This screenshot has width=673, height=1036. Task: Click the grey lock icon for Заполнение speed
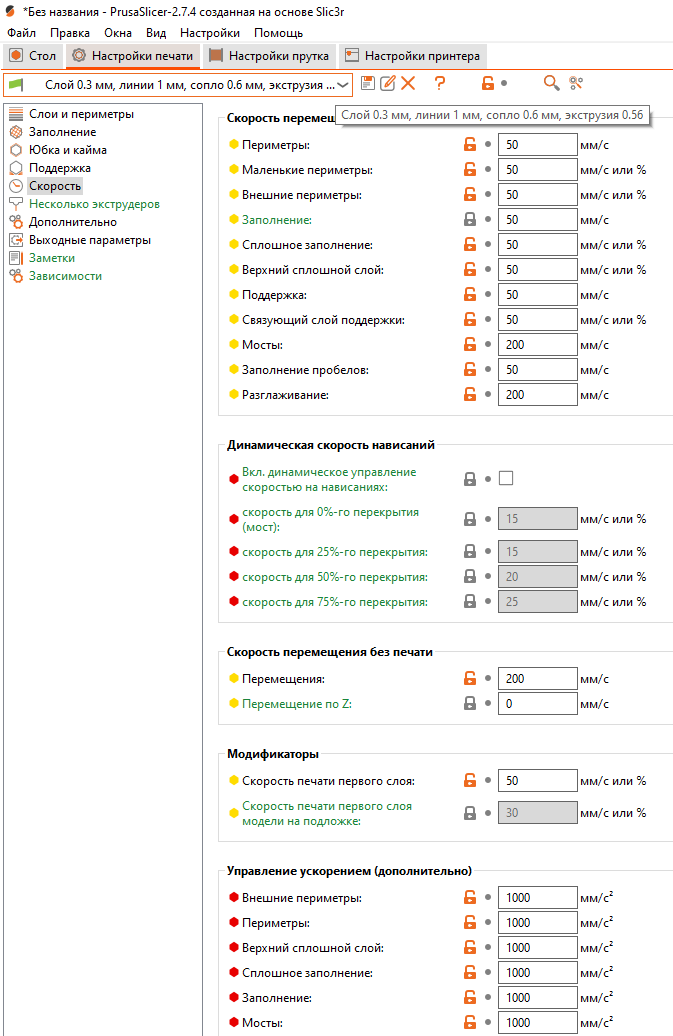click(x=470, y=219)
